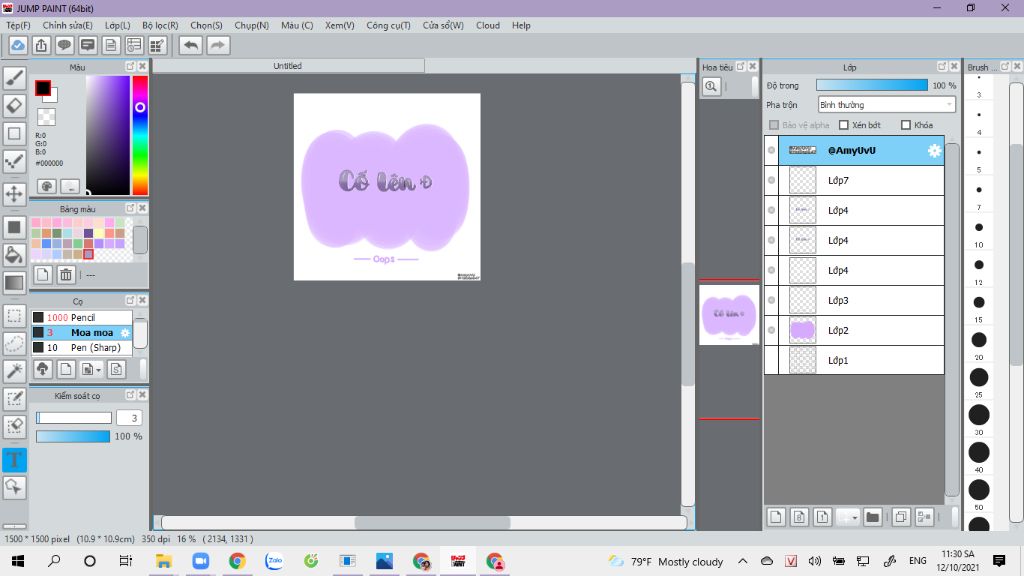
Task: Select the Text tool
Action: [x=14, y=460]
